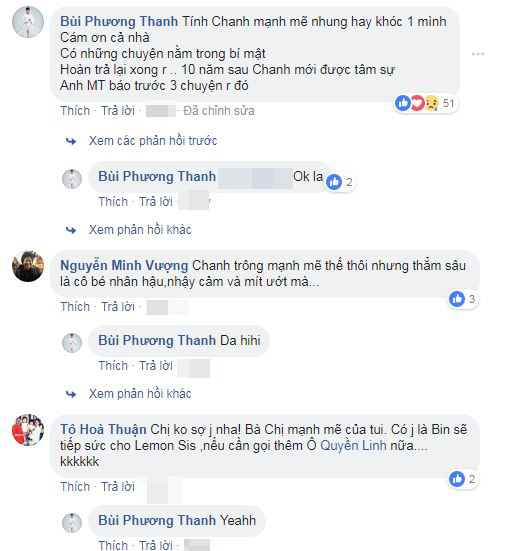512x551 pixels.
Task: Open Bùi Phương Thanh's avatar on top comment
Action: (x=28, y=22)
